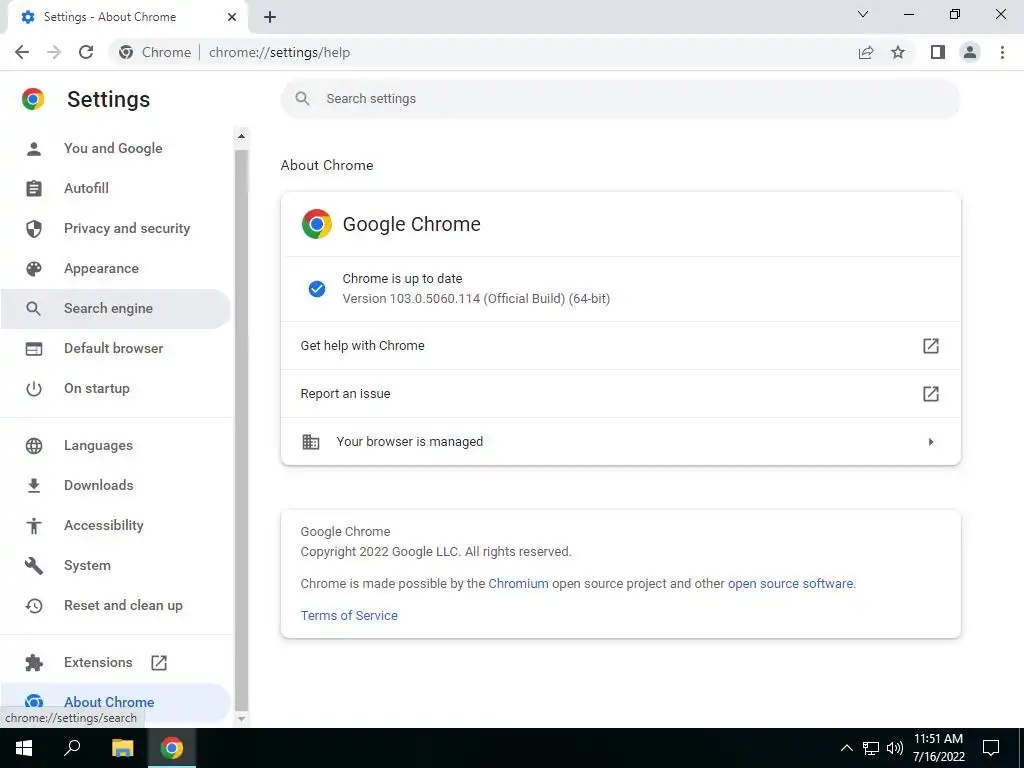Open Windows taskbar search

[72, 748]
